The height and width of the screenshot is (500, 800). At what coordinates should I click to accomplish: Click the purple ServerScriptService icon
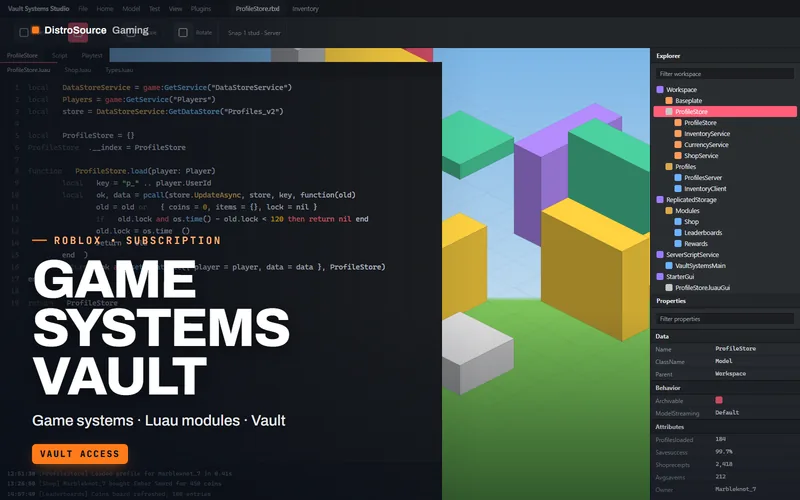click(x=660, y=255)
